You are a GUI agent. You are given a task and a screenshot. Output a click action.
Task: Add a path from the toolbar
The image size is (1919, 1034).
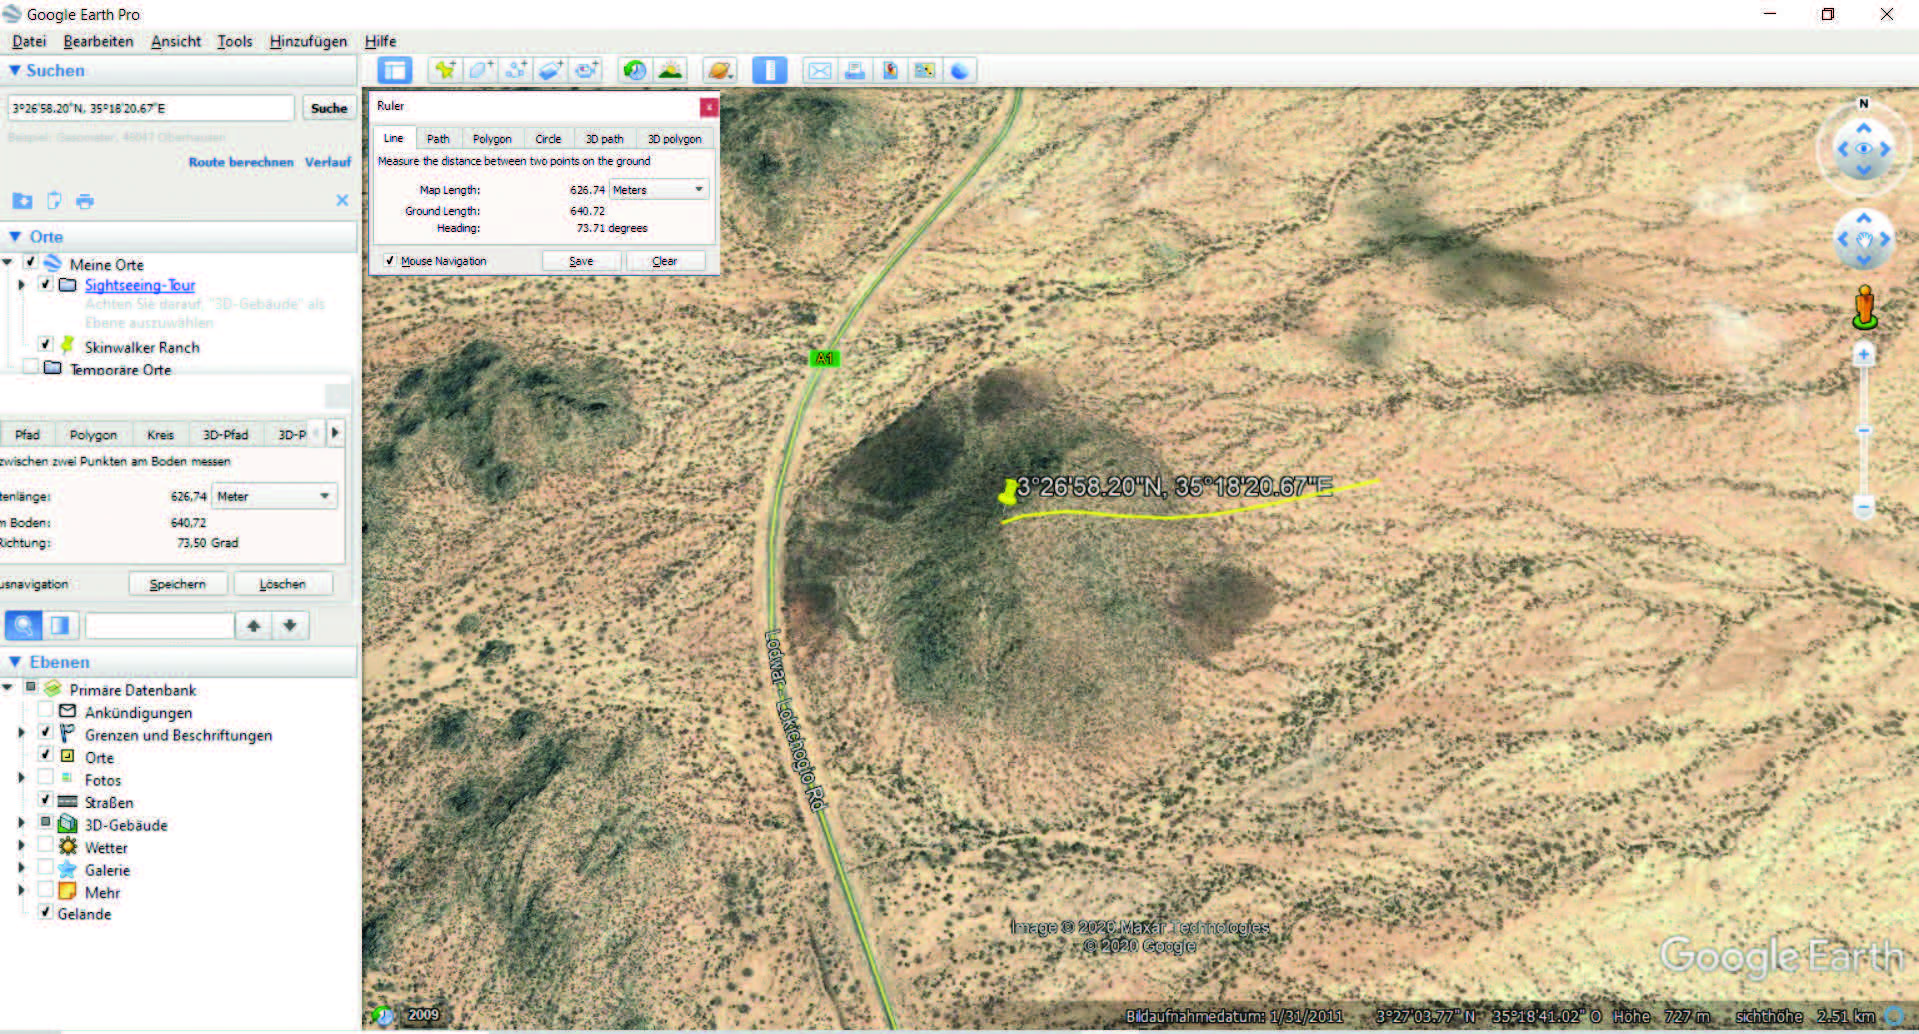515,70
